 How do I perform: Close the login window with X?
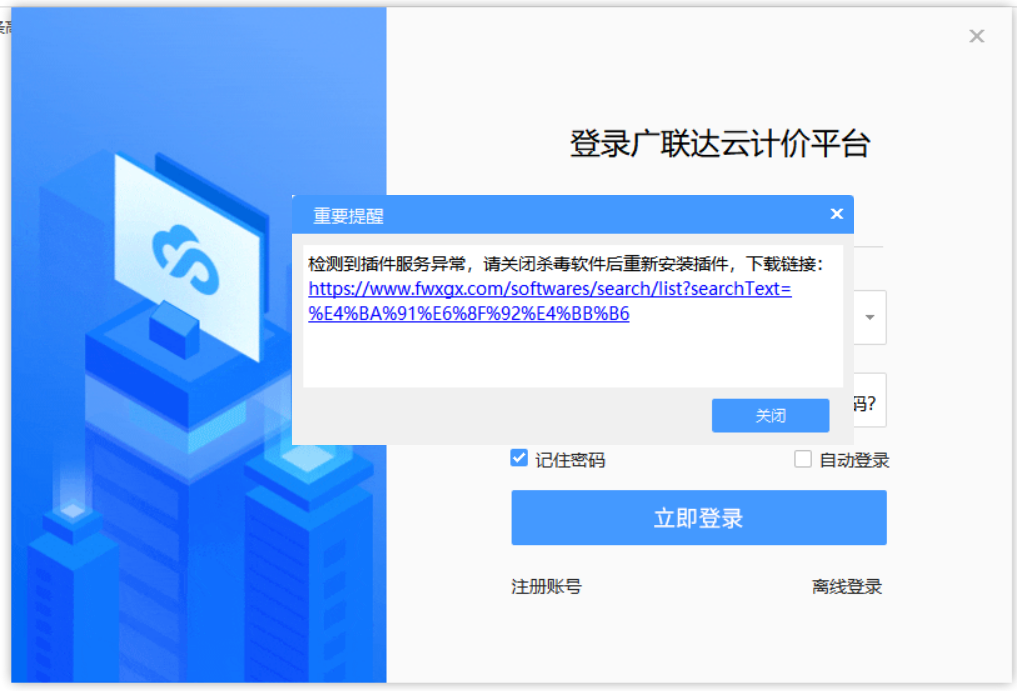pos(976,36)
